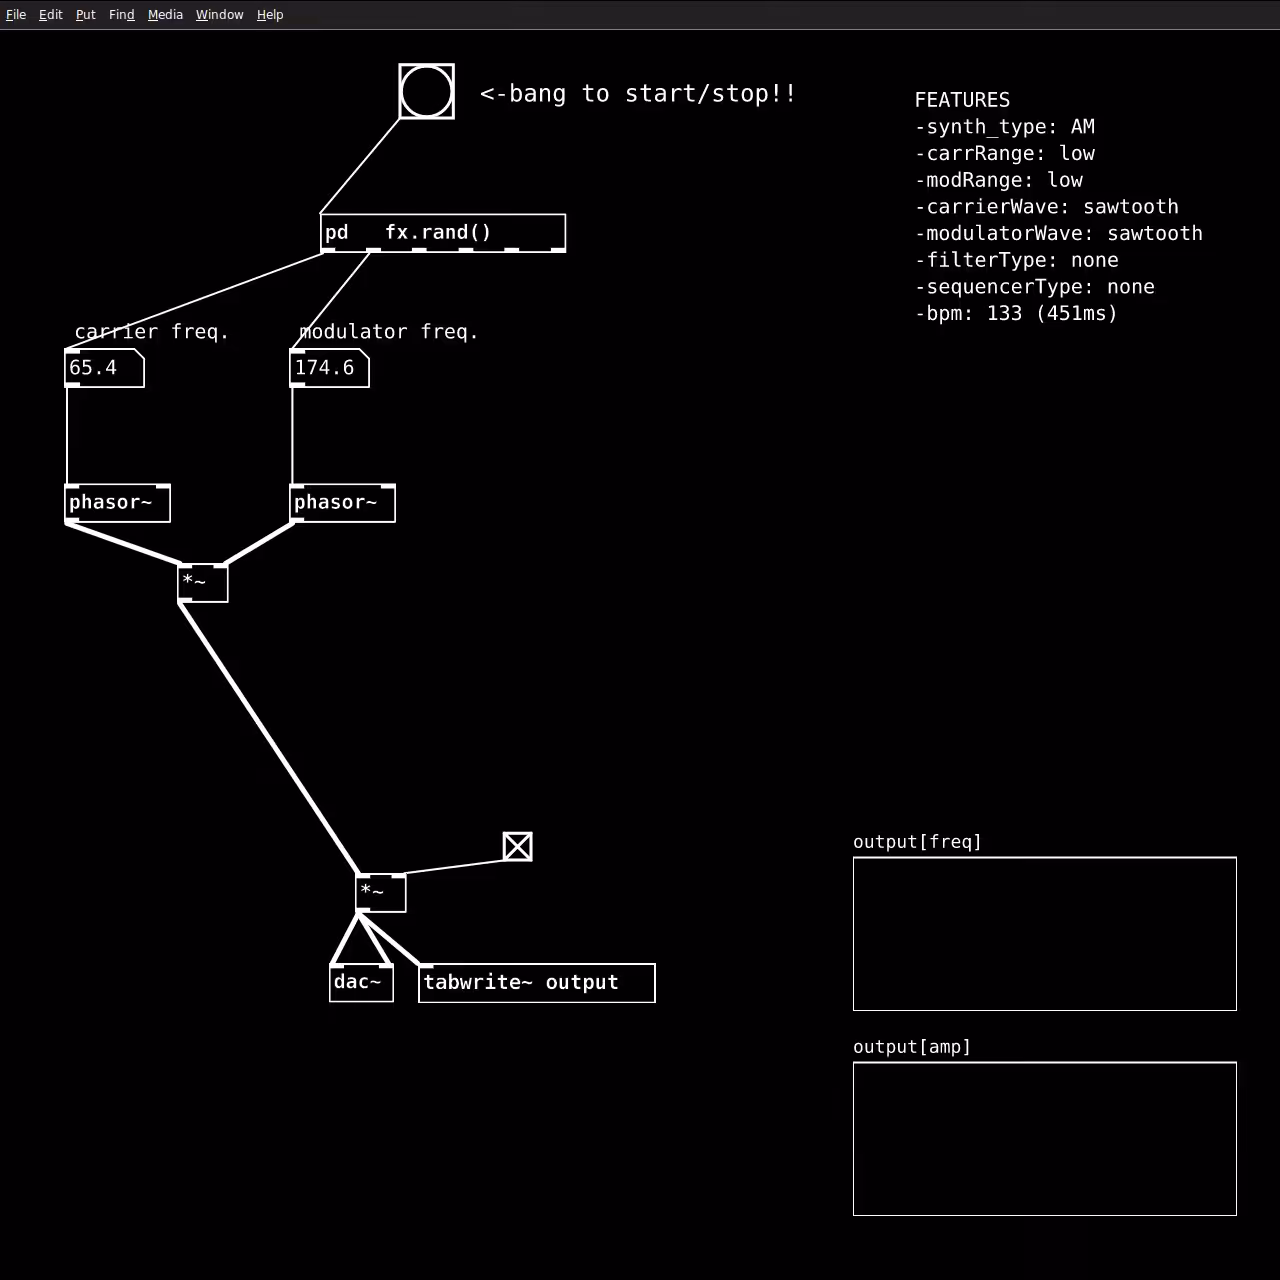Open the File menu

tap(16, 15)
